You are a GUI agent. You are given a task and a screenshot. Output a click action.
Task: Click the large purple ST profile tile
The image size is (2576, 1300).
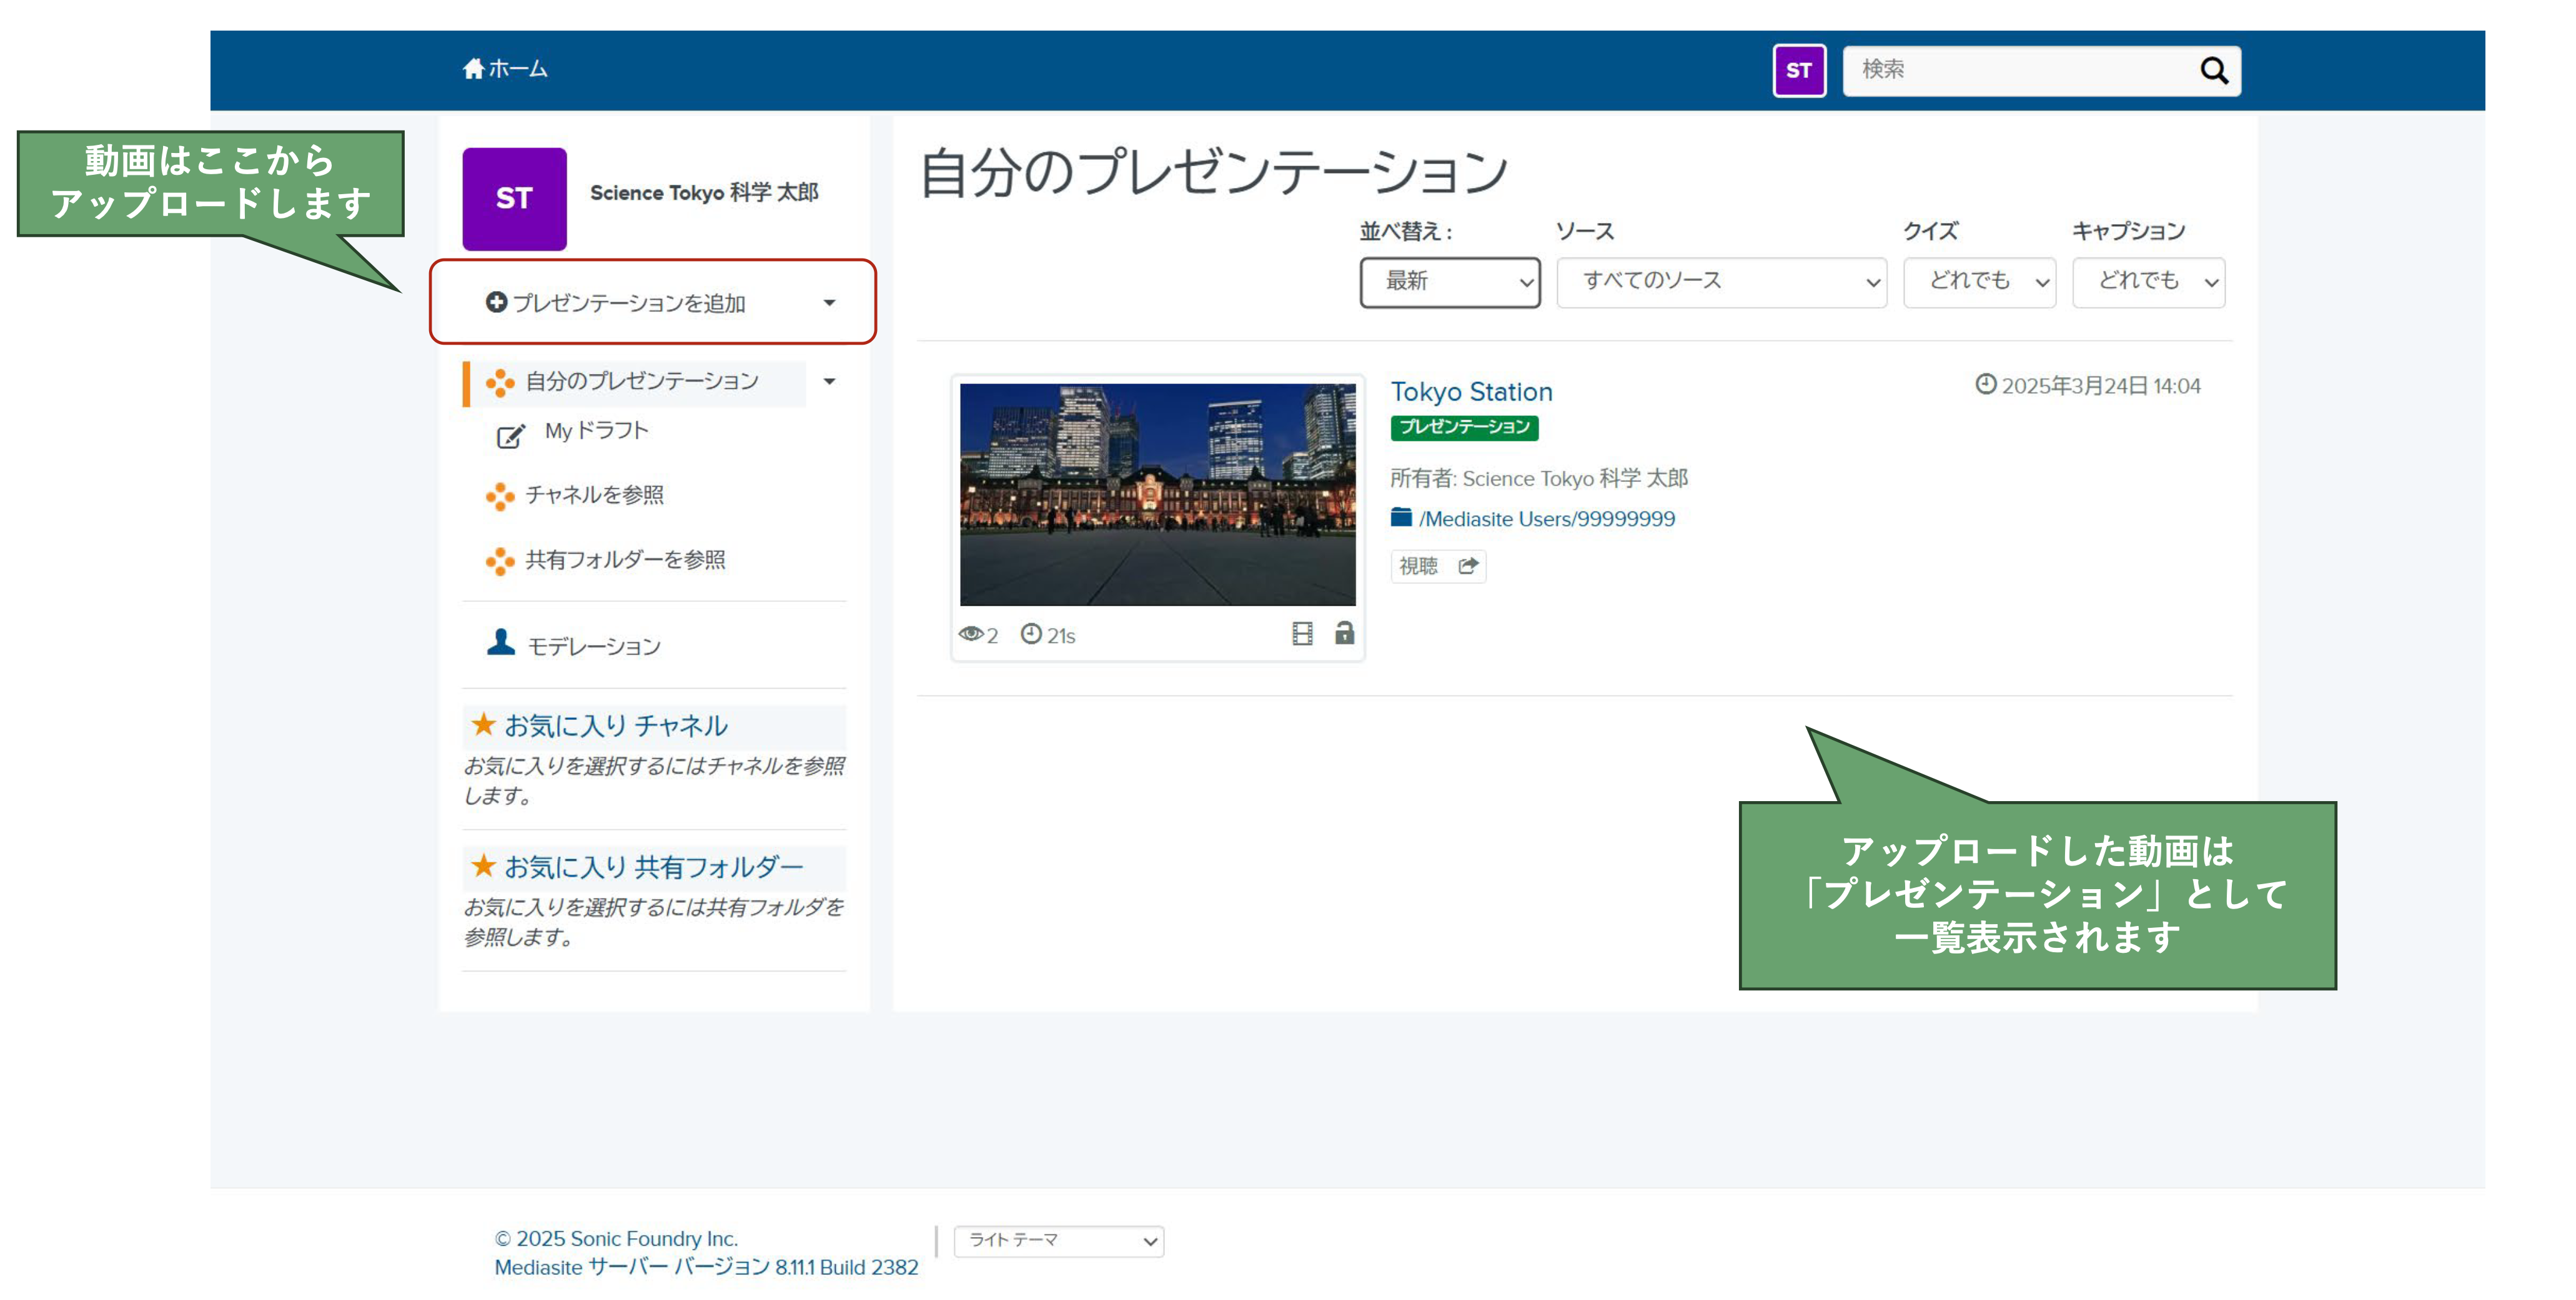(x=514, y=199)
